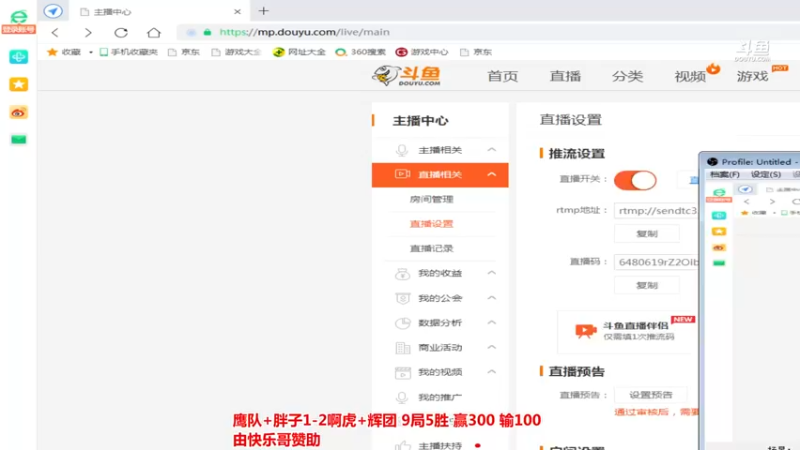Open the first 京东 bookmark
Image resolution: width=800 pixels, height=450 pixels.
click(184, 52)
